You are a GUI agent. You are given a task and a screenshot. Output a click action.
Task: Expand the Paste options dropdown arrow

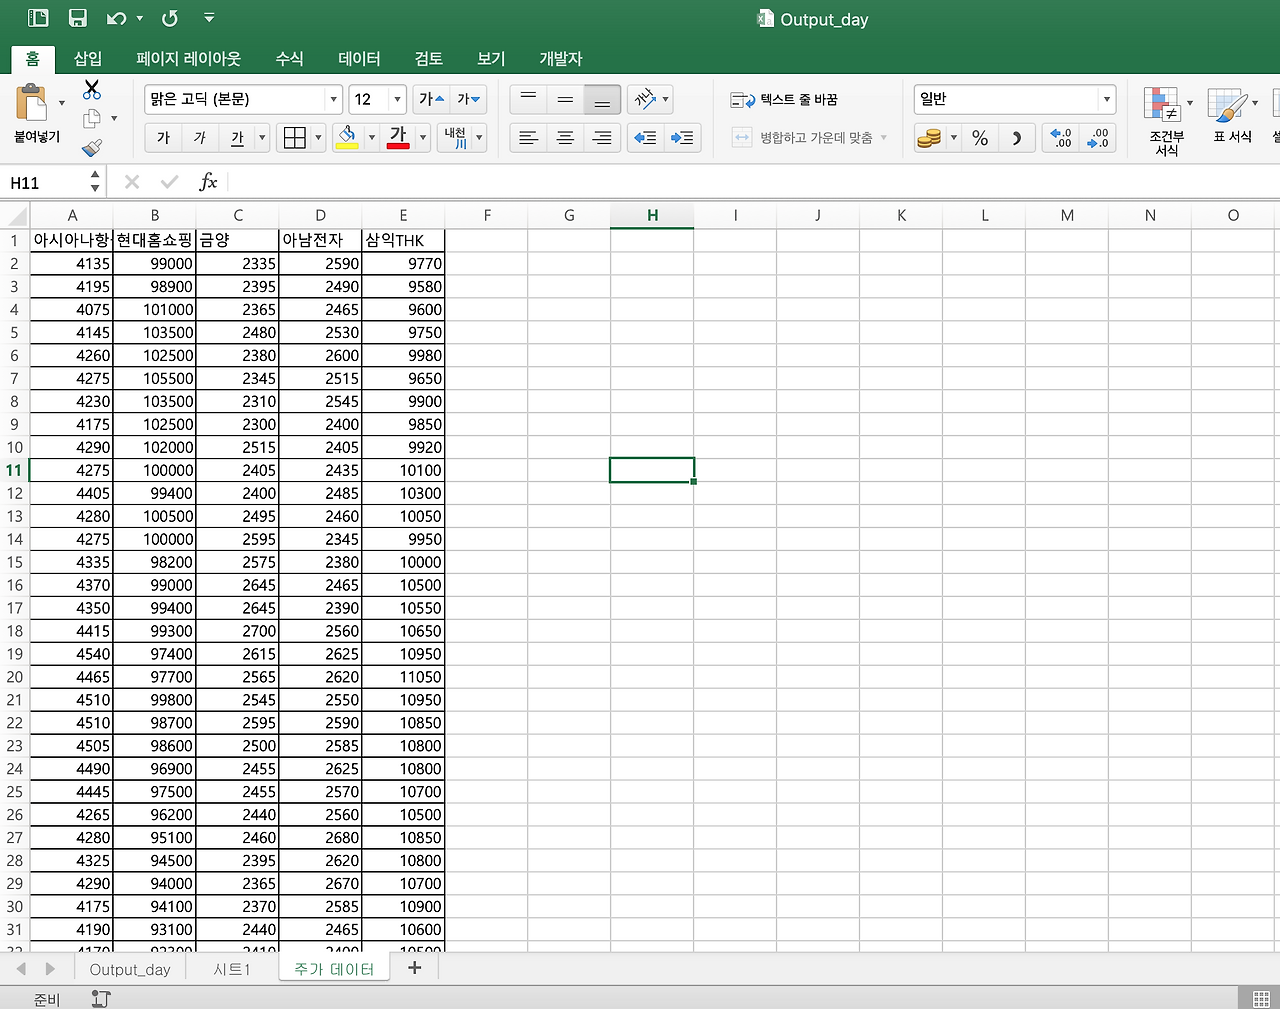tap(62, 103)
